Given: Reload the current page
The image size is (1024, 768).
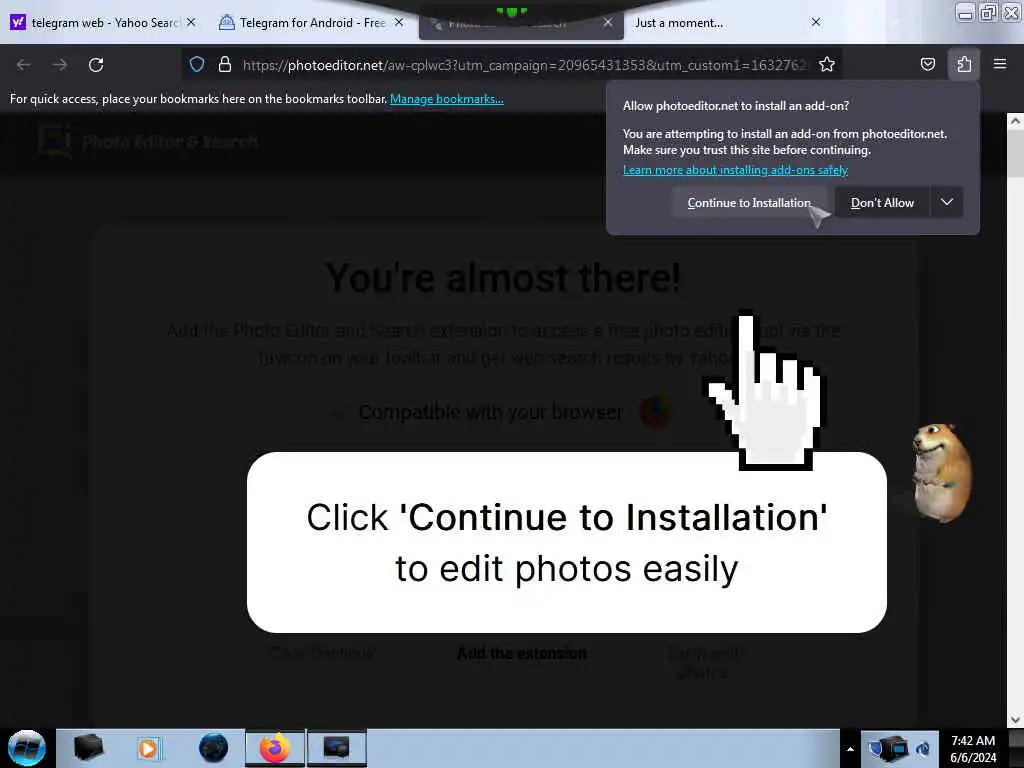Looking at the screenshot, I should click(x=96, y=65).
